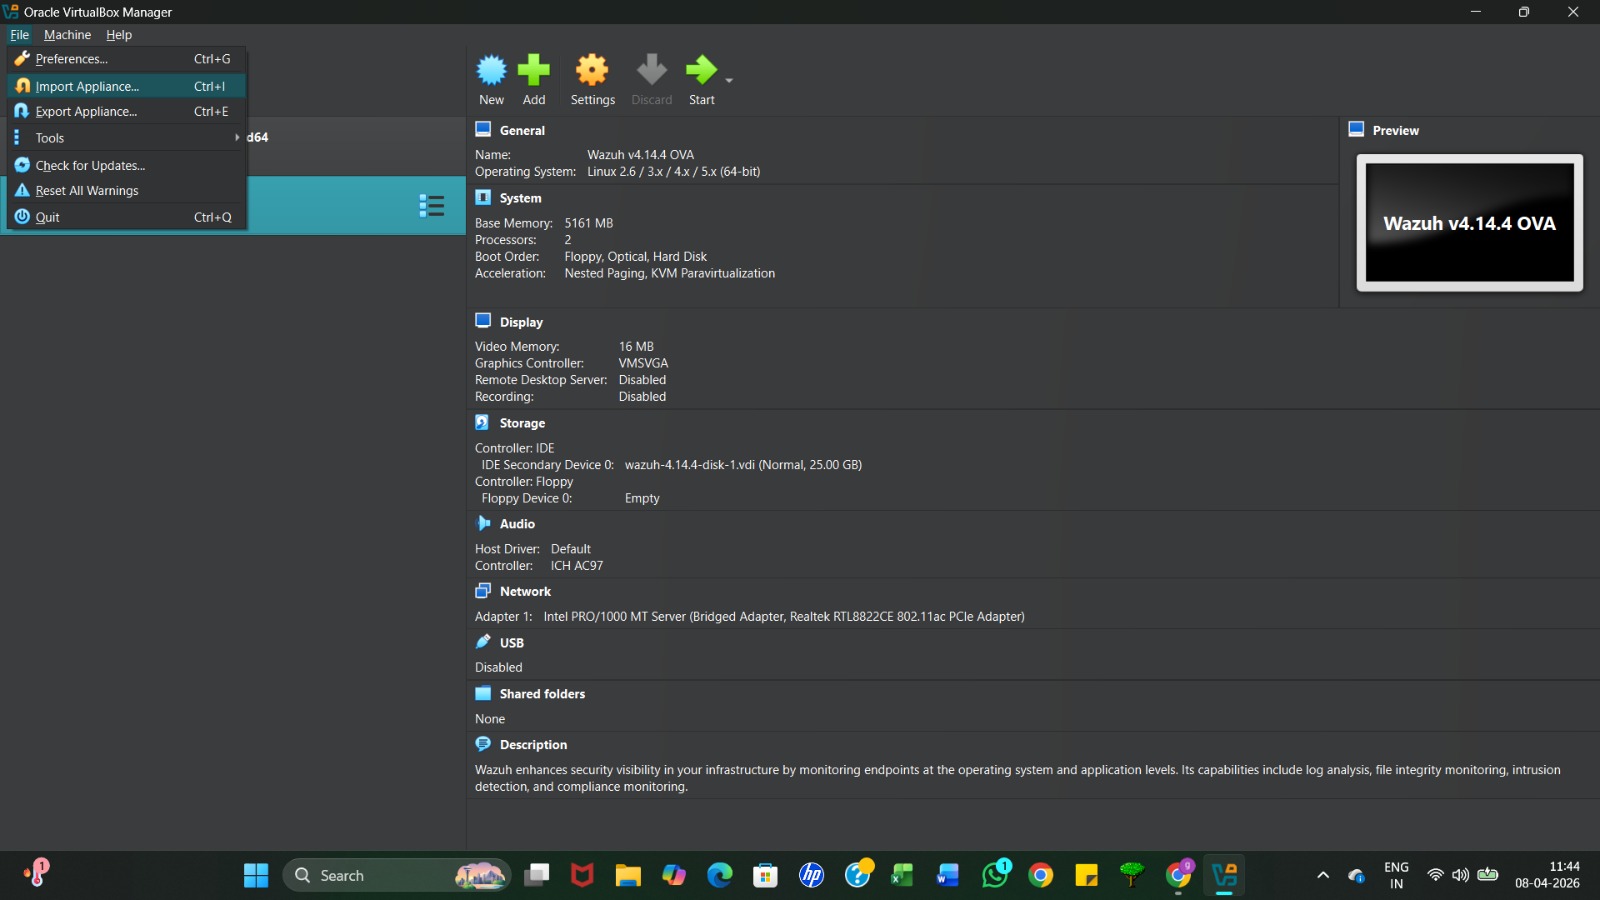1600x900 pixels.
Task: Open the VM tools list icon in machine row
Action: pyautogui.click(x=431, y=206)
